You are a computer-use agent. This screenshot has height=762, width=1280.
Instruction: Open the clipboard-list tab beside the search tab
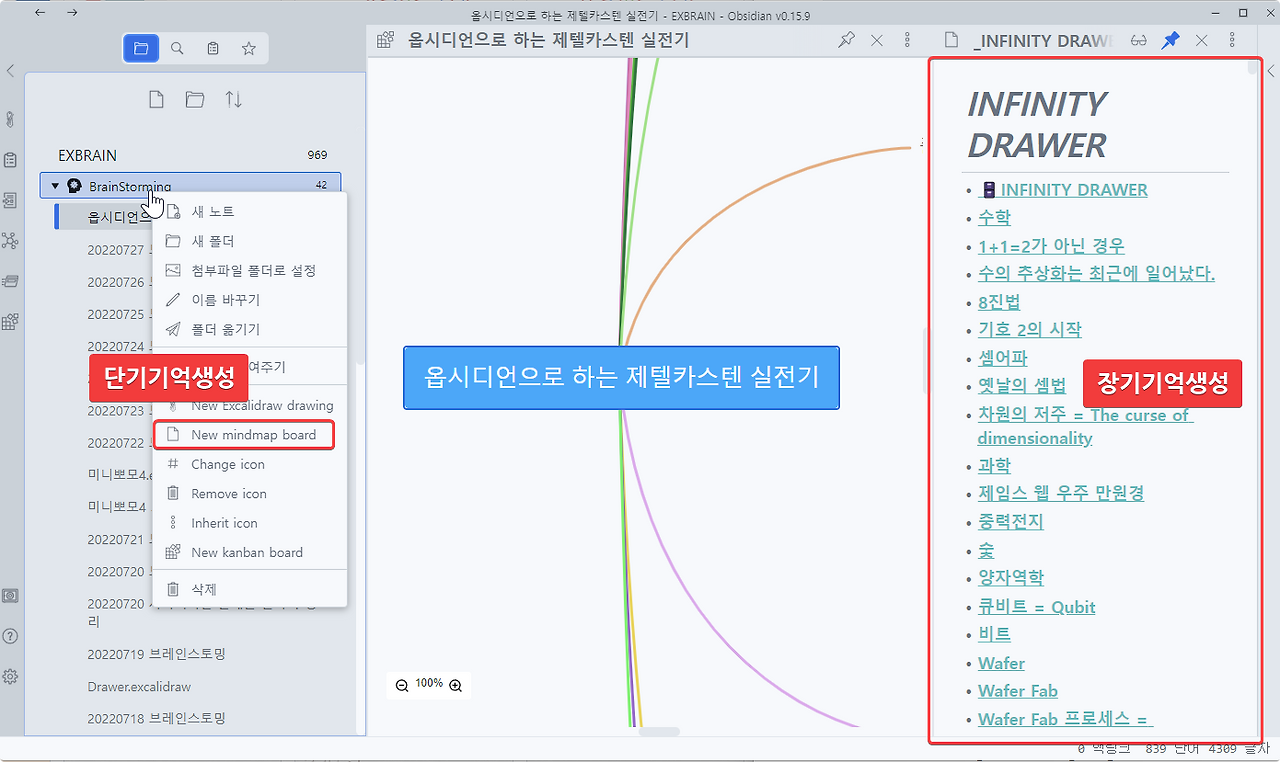213,48
